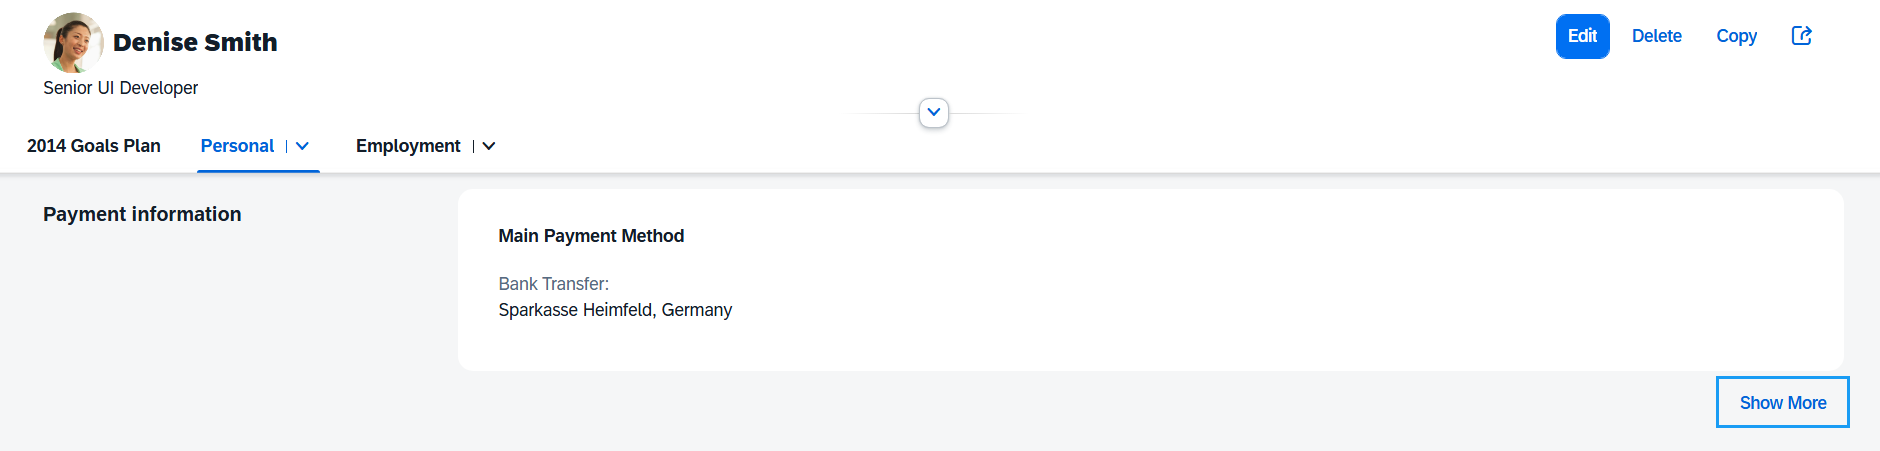Click the Denise Smith name heading

(195, 42)
